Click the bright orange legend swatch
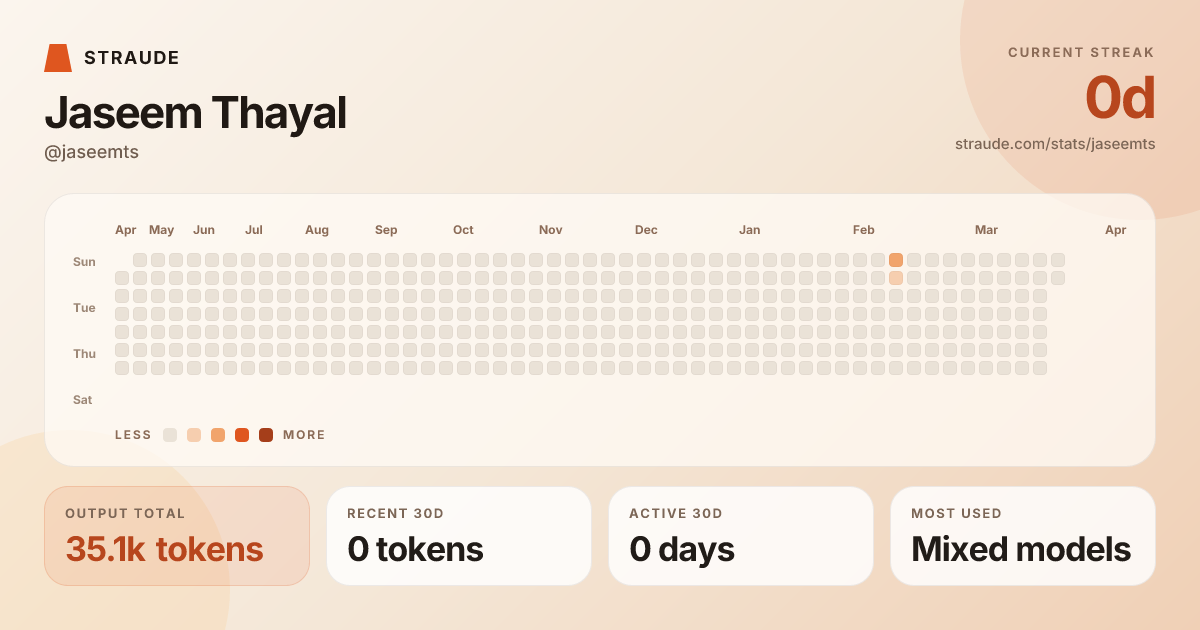 coord(242,435)
